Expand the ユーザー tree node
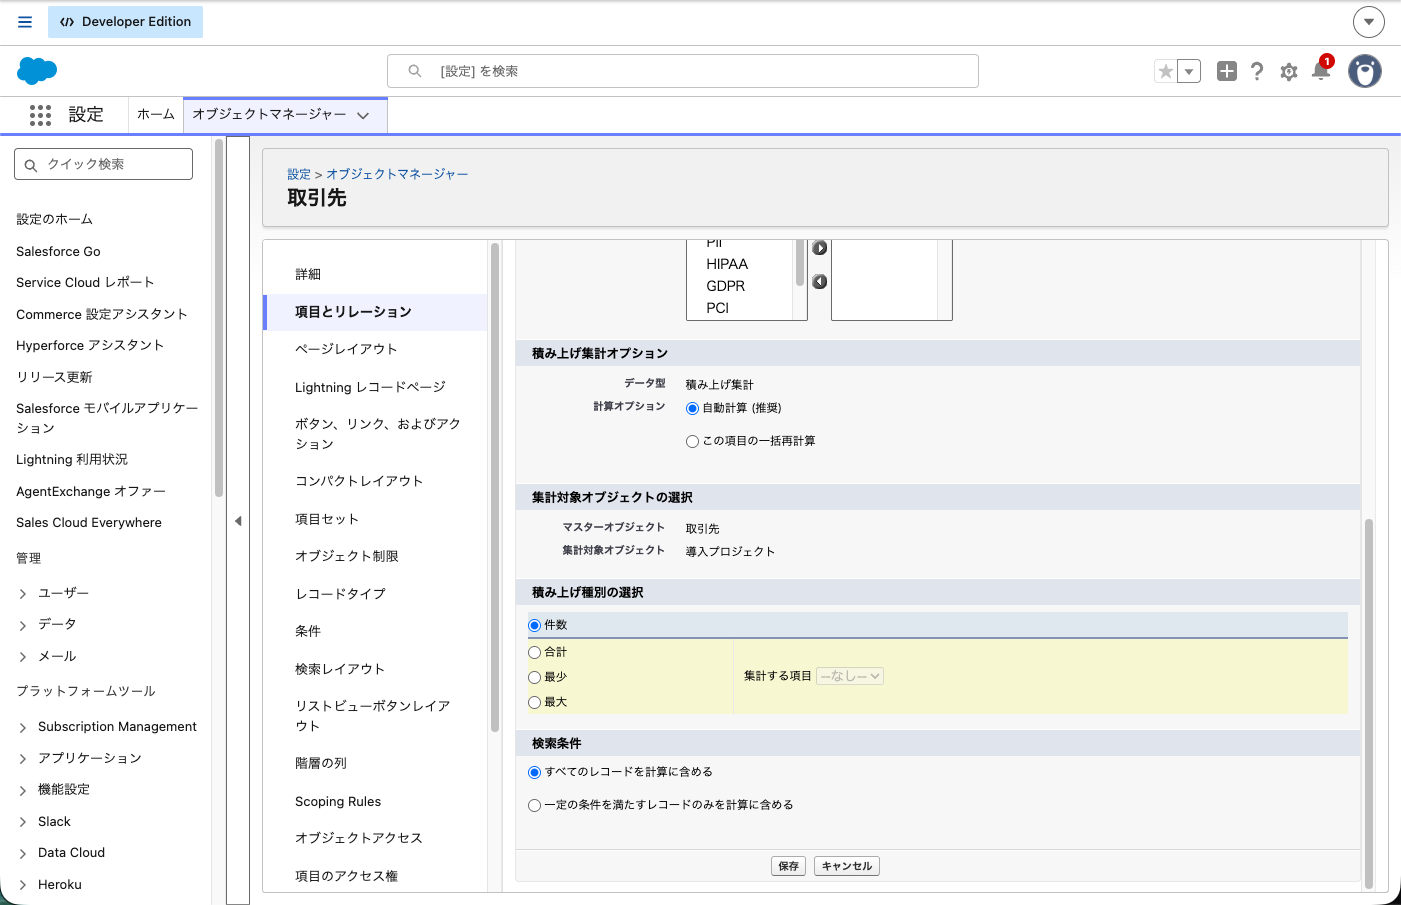The height and width of the screenshot is (905, 1401). click(x=22, y=594)
